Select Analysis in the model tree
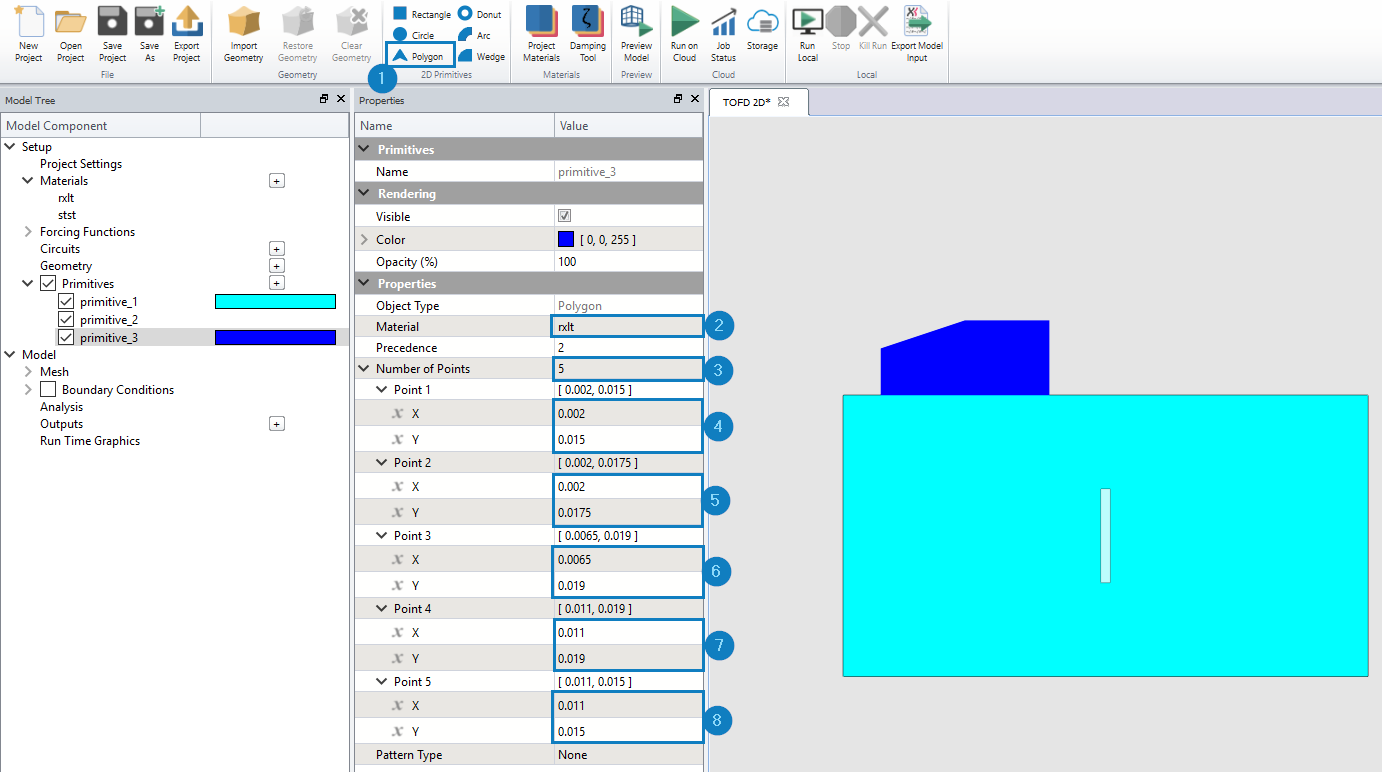Screen dimensions: 1382x772 pos(61,407)
